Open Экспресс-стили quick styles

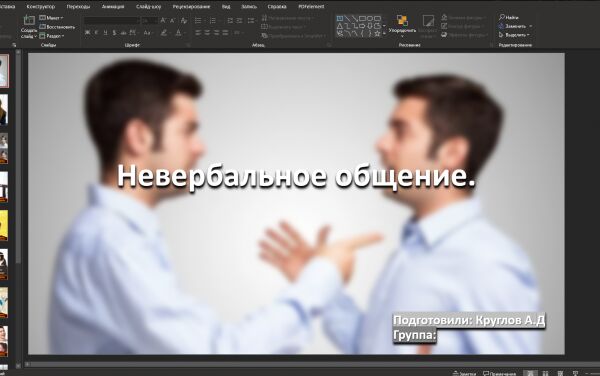(x=427, y=26)
